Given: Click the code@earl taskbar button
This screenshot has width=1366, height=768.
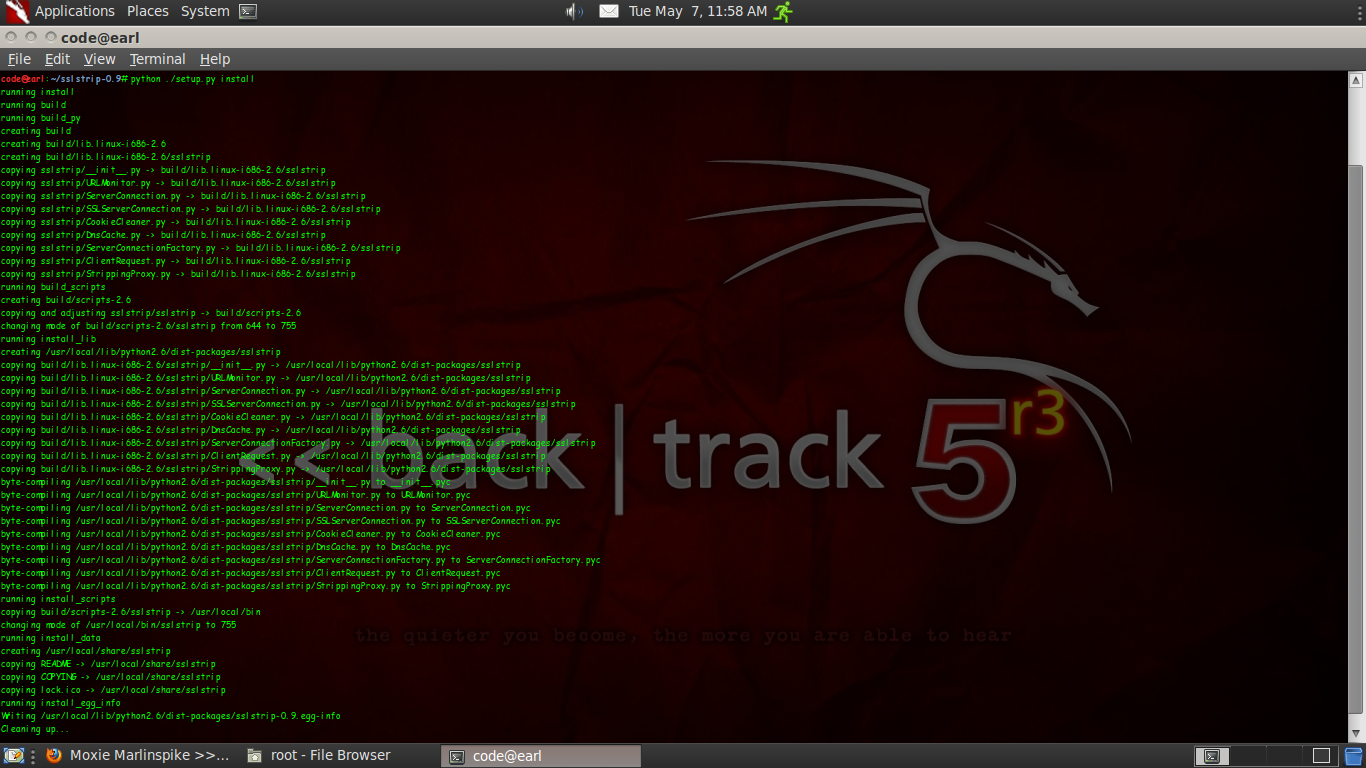Looking at the screenshot, I should 540,756.
